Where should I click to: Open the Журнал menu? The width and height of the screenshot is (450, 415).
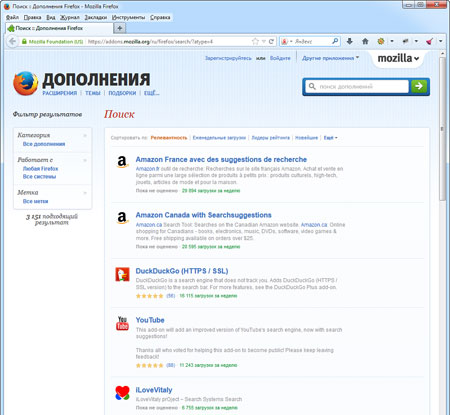tap(70, 17)
